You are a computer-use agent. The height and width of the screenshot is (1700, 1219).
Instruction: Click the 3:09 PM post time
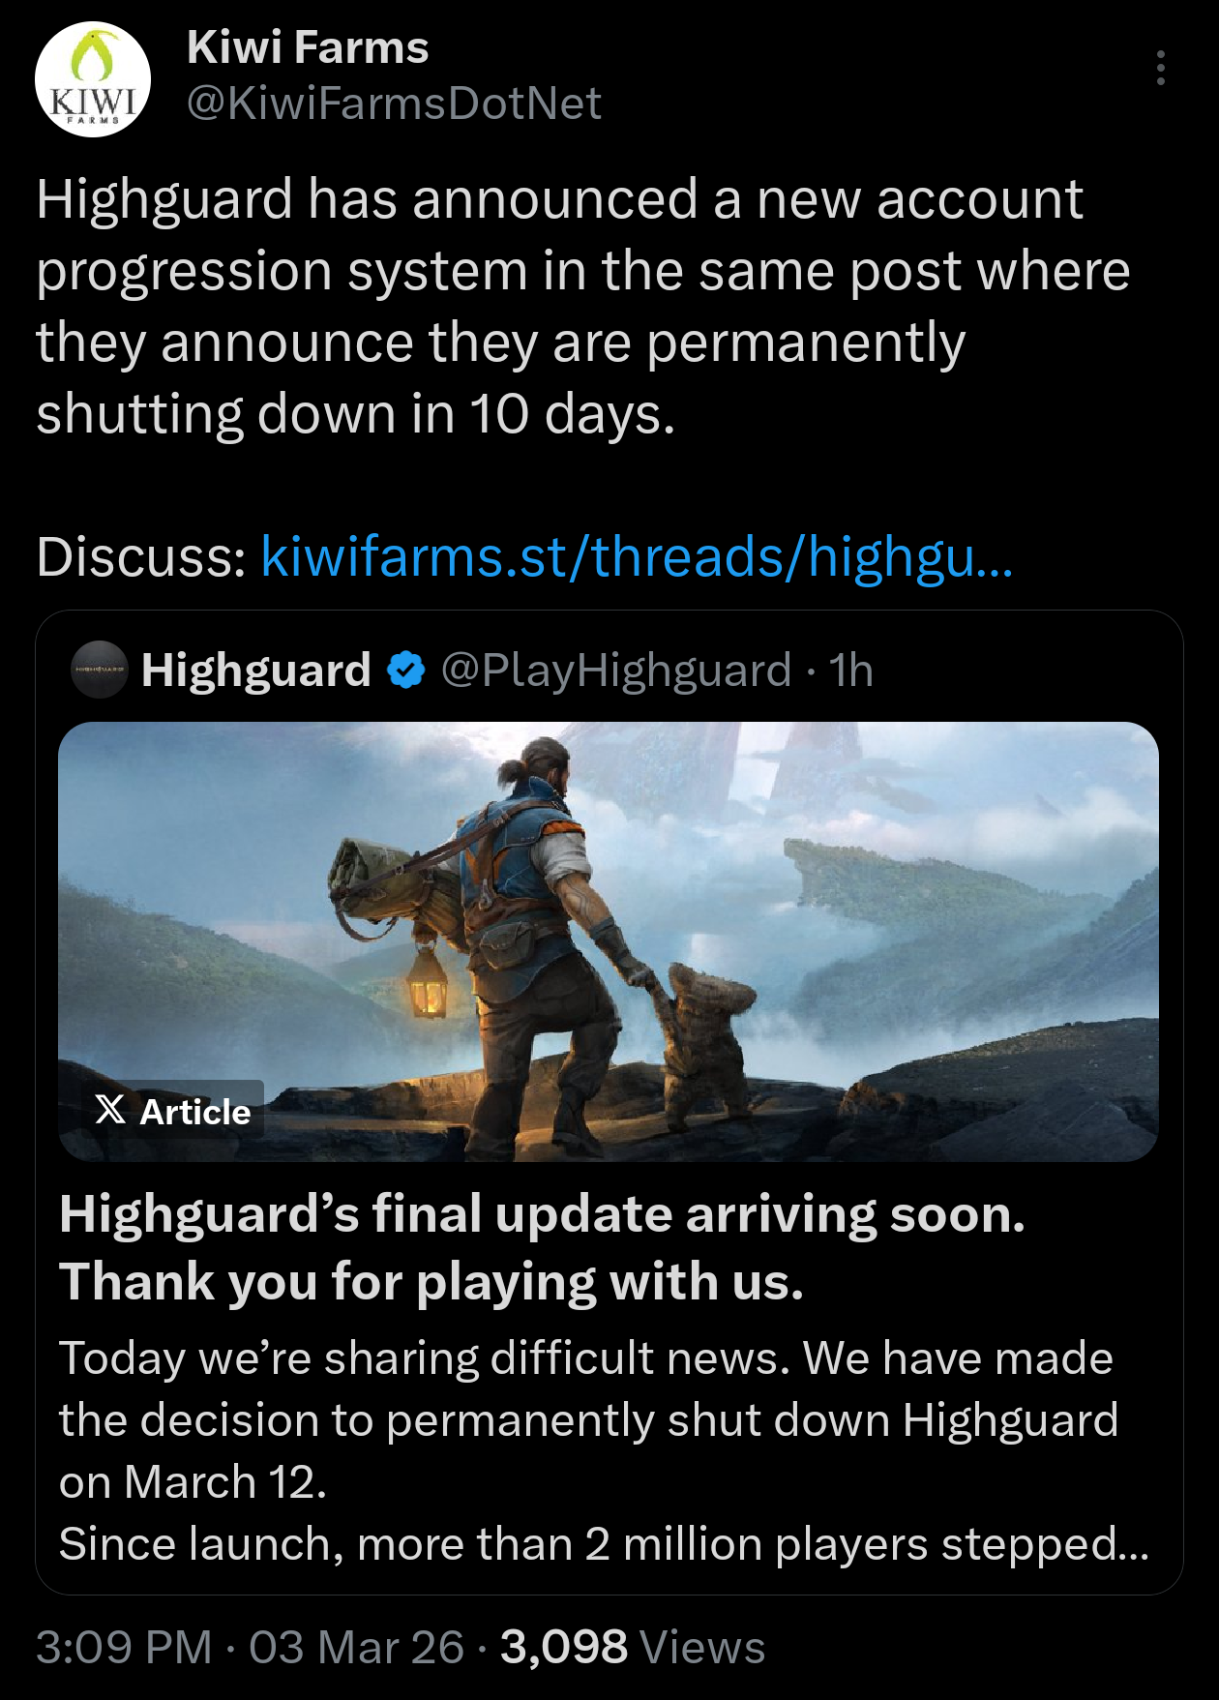point(124,1647)
